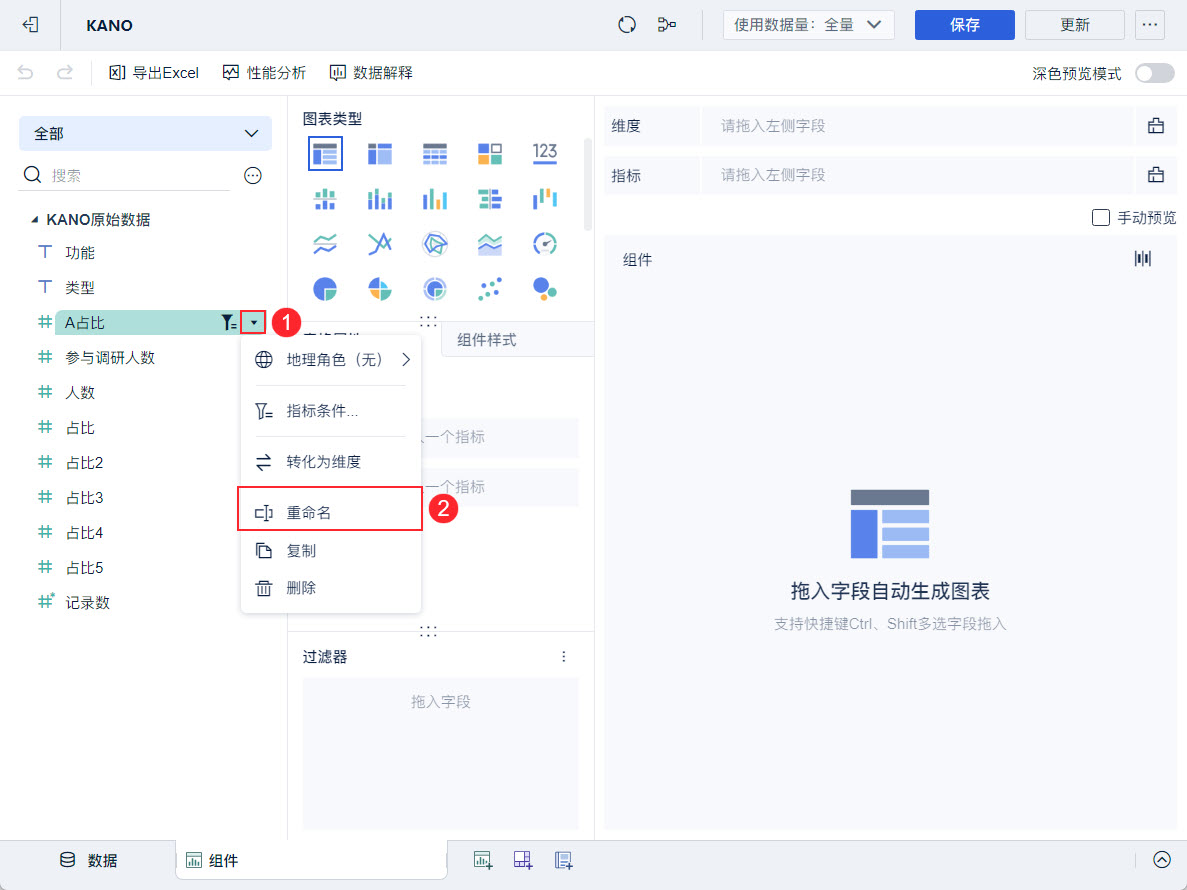Click the blue 保存 button
The width and height of the screenshot is (1187, 890).
pyautogui.click(x=964, y=25)
